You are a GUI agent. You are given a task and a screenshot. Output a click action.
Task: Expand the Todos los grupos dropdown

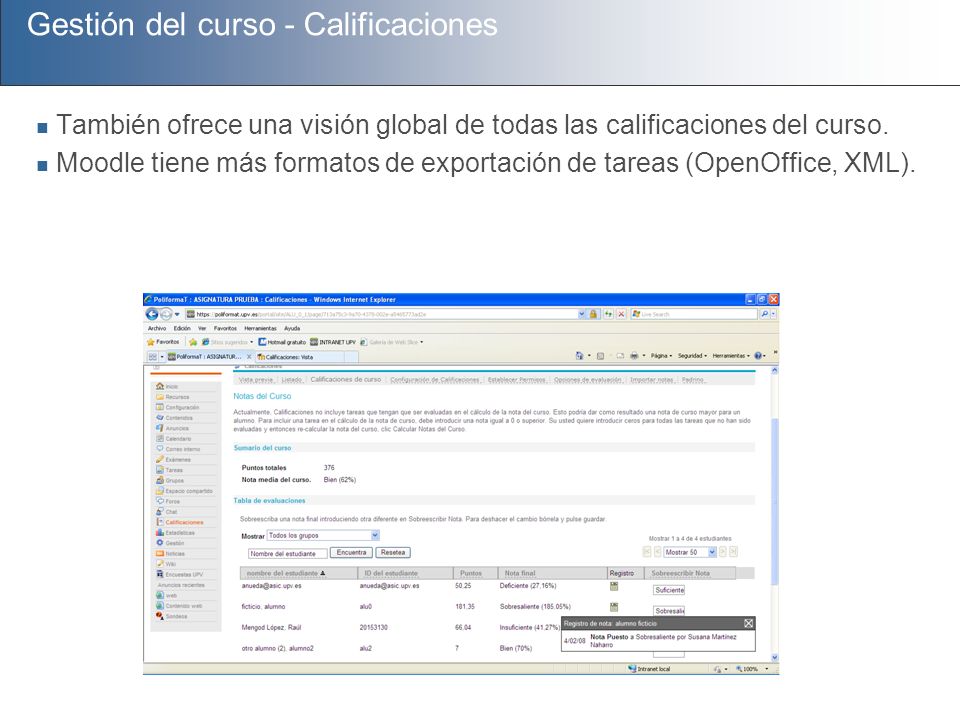pyautogui.click(x=375, y=536)
